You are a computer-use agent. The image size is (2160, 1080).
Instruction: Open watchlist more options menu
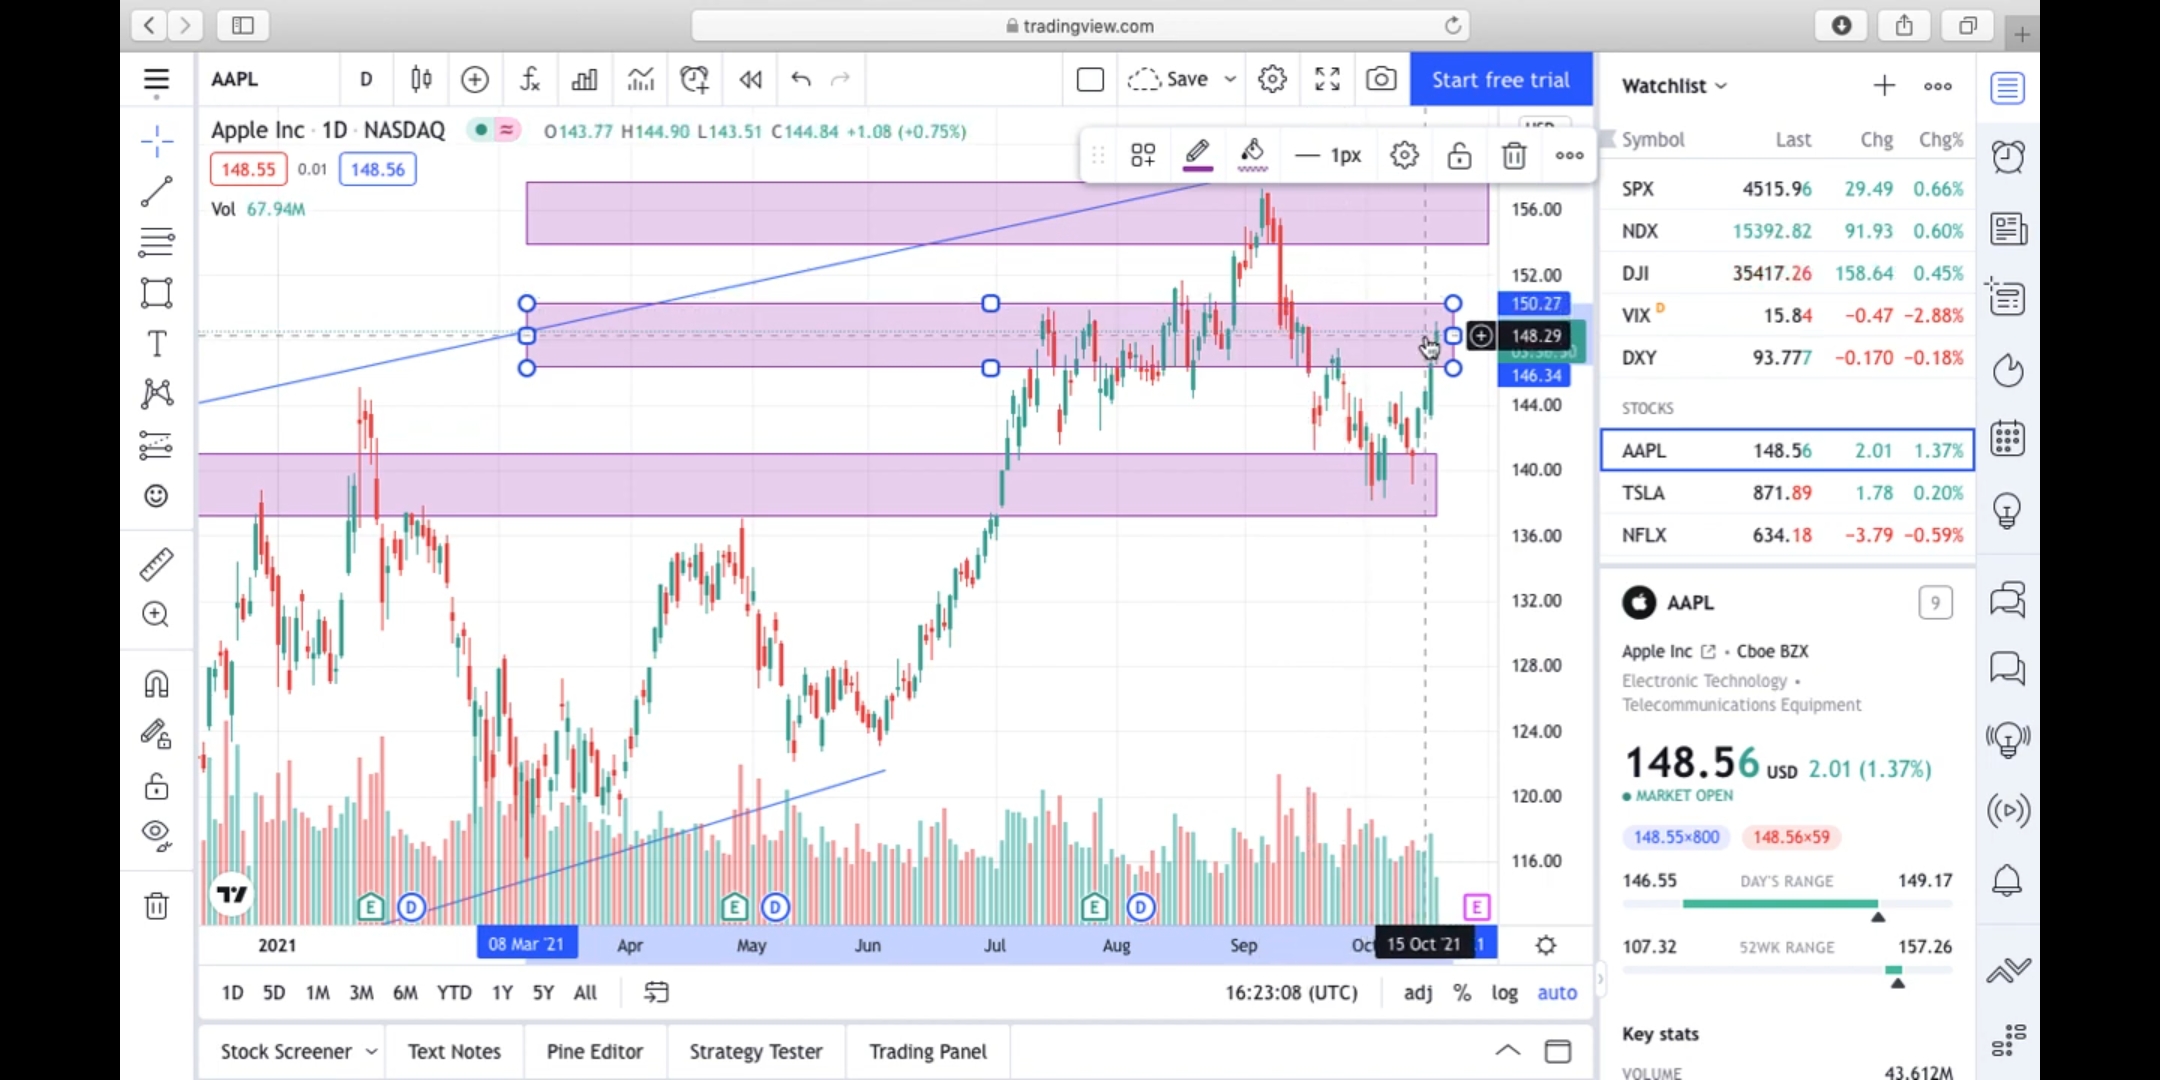point(1938,86)
